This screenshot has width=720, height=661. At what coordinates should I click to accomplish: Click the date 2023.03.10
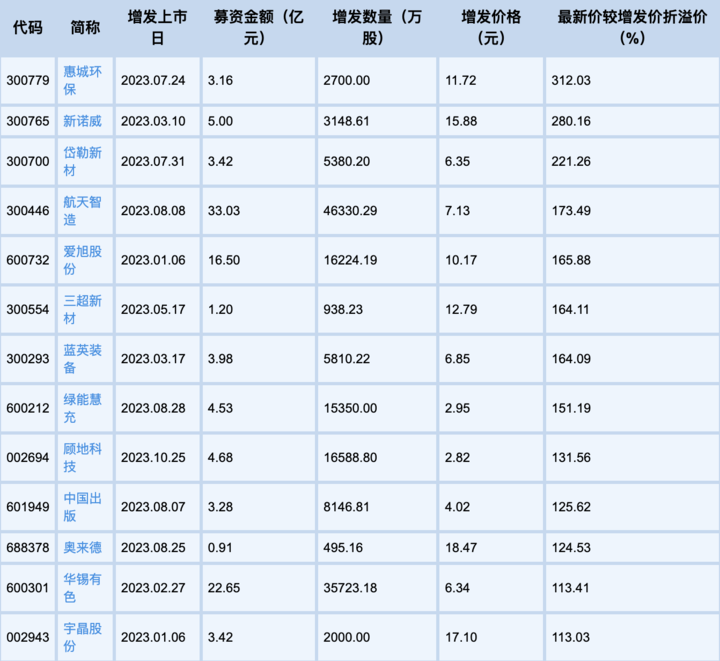153,121
